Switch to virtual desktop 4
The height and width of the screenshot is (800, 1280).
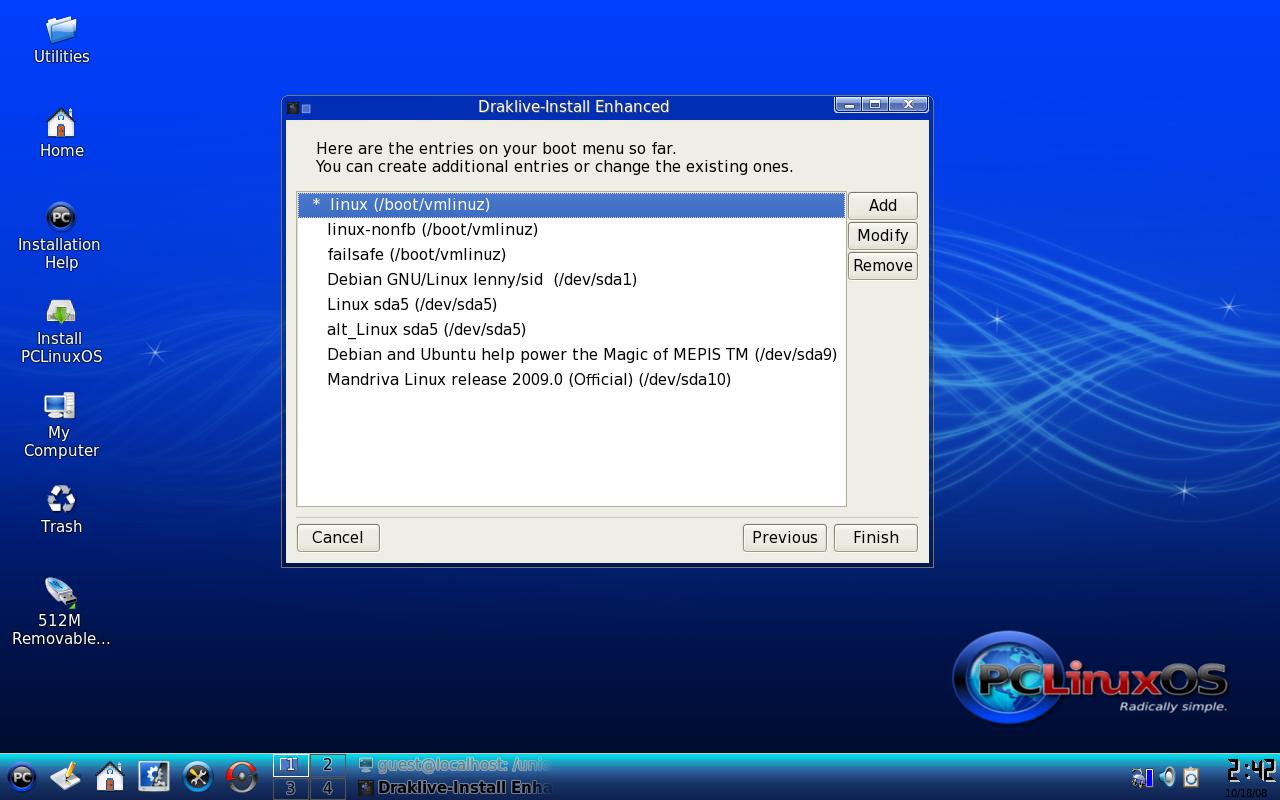point(327,788)
